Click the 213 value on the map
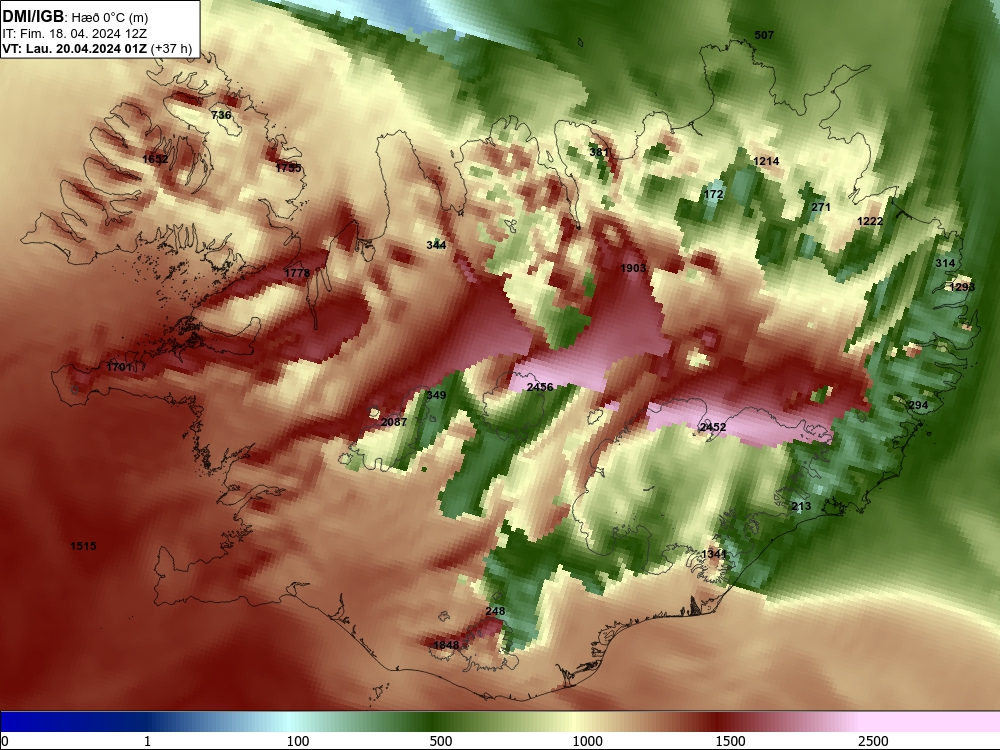1000x750 pixels. [801, 506]
